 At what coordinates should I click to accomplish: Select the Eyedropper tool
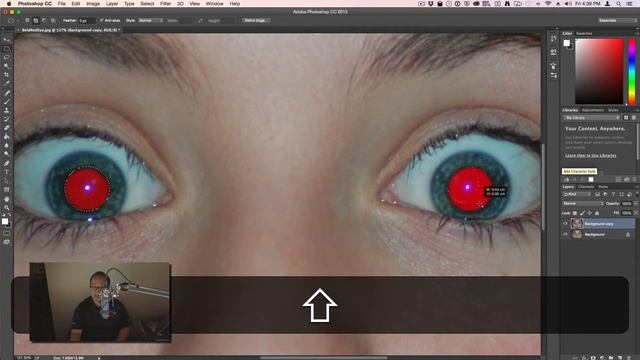(x=7, y=84)
